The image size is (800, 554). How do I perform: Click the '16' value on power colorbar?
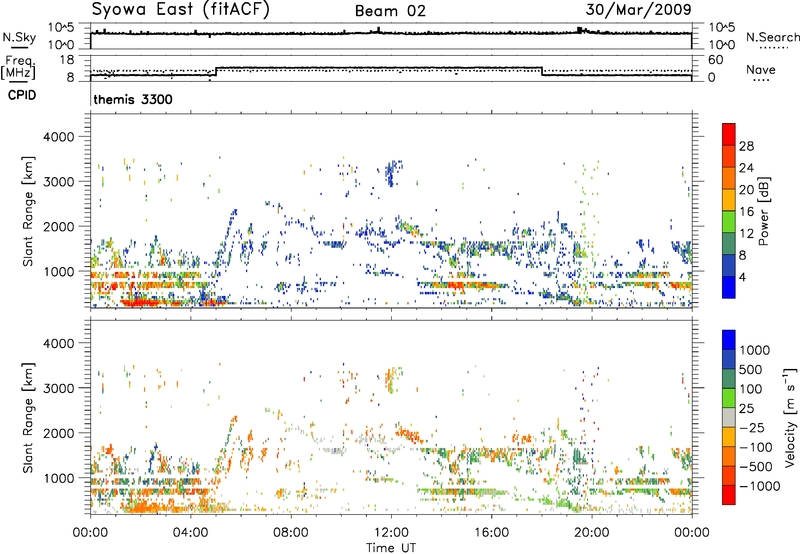click(x=746, y=212)
